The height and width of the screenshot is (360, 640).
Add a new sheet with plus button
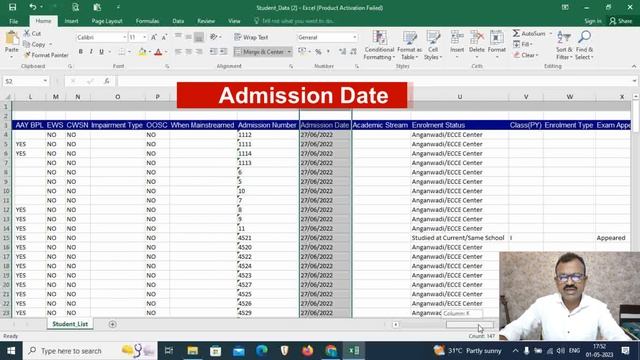tap(112, 324)
